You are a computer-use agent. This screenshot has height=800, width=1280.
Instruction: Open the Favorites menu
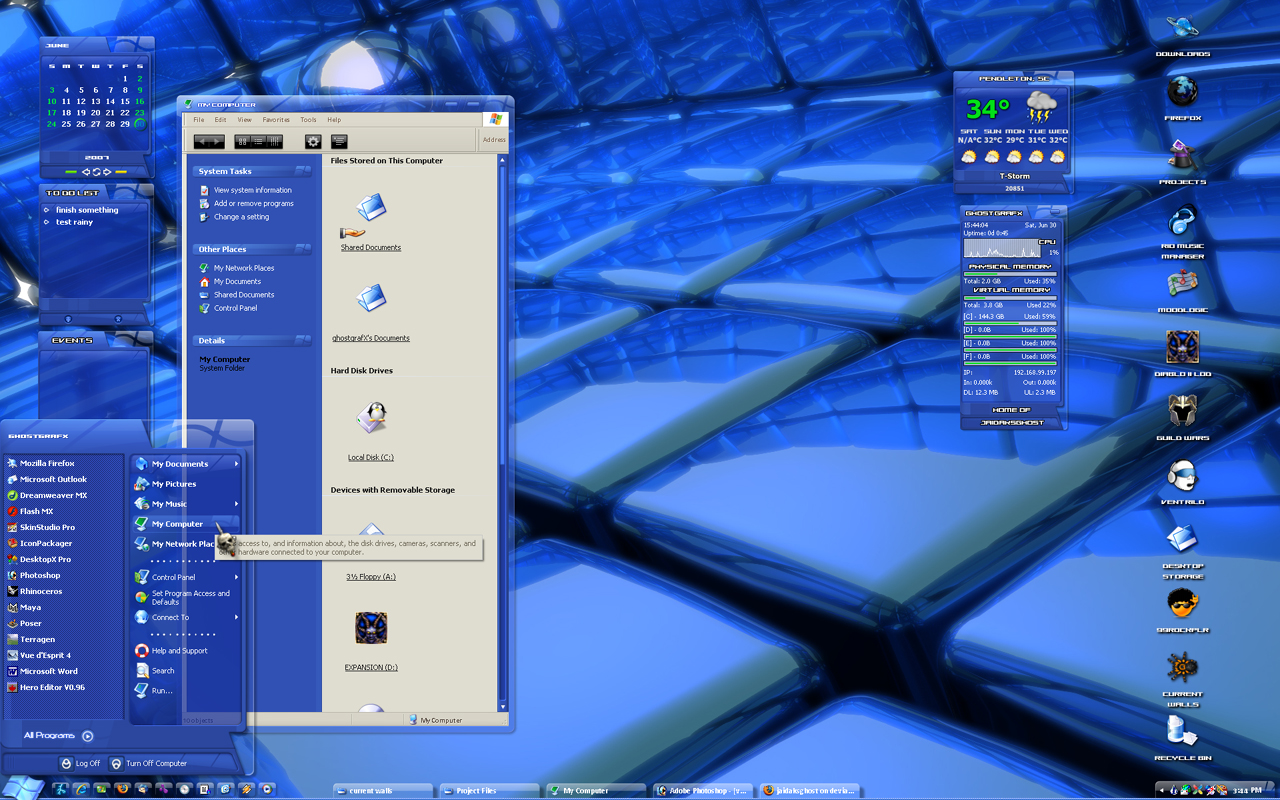[x=276, y=120]
